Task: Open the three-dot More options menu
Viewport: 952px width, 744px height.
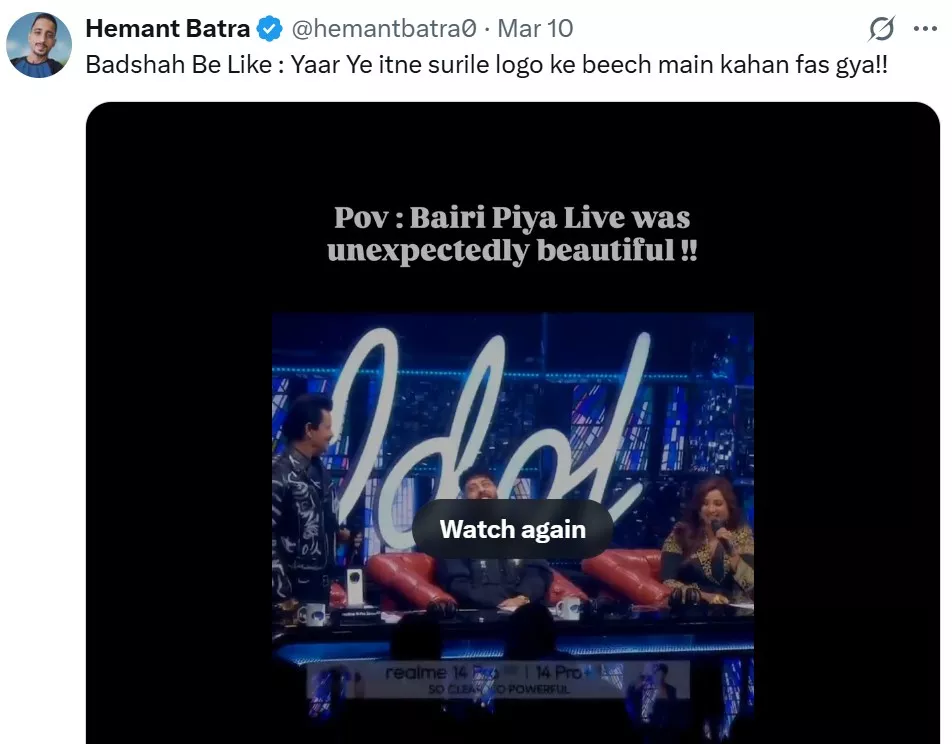Action: tap(925, 28)
